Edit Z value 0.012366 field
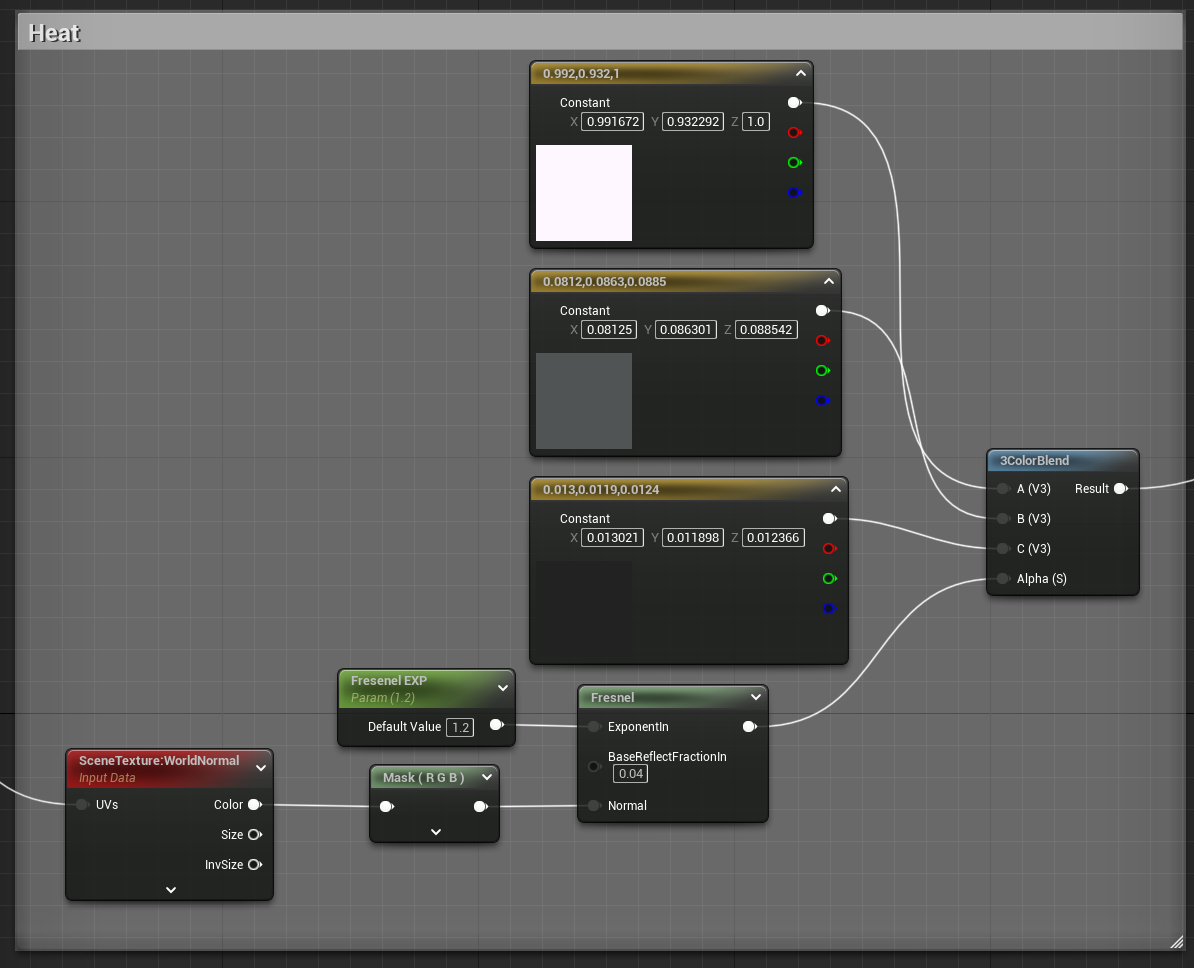Screen dimensions: 1194x968 pos(773,538)
